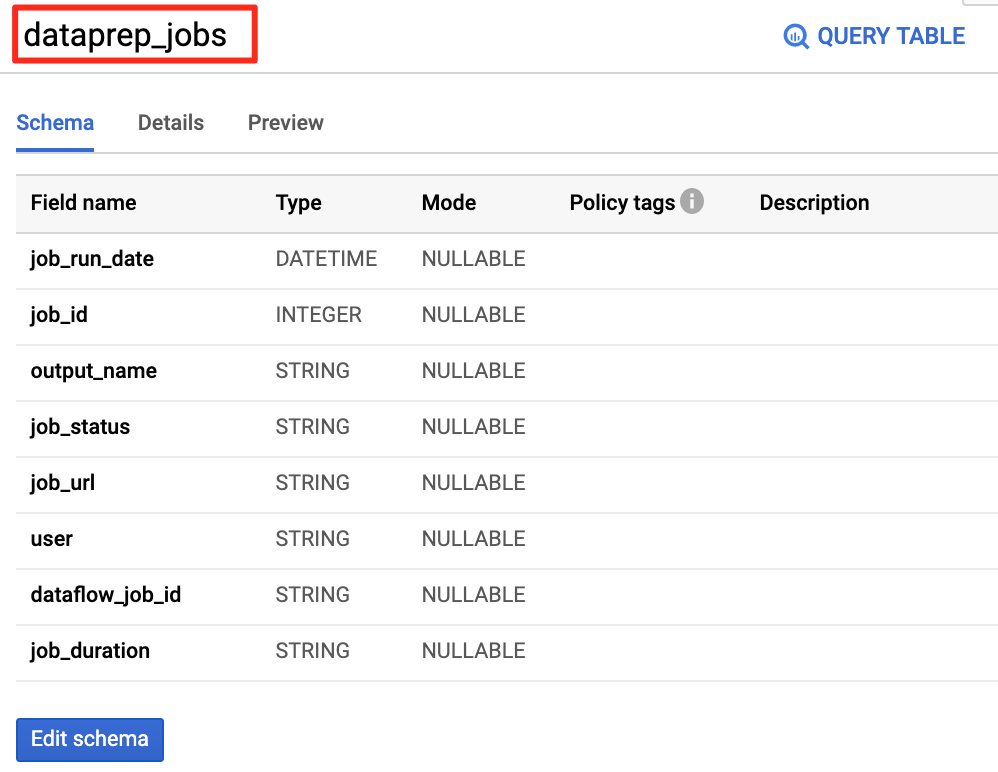Click the user field name
Image resolution: width=998 pixels, height=772 pixels.
point(52,539)
